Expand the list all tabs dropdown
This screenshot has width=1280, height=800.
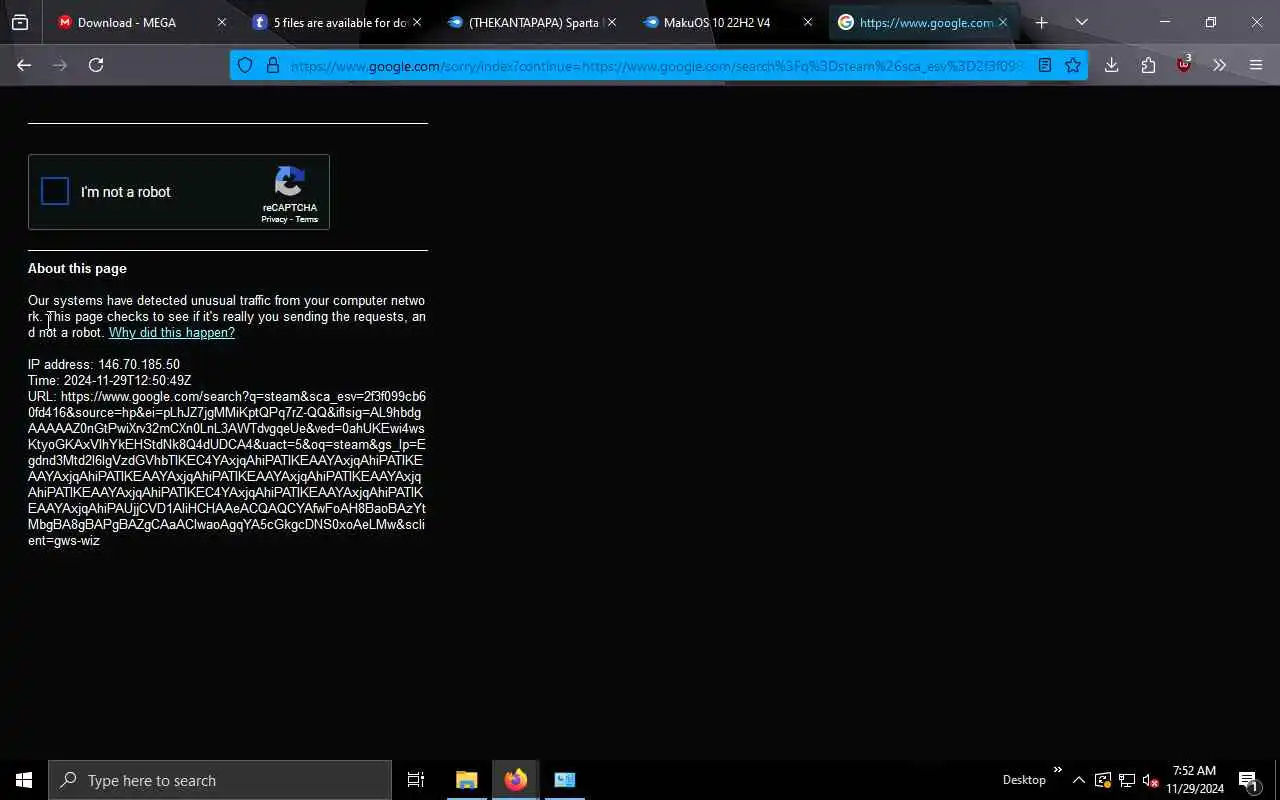(1081, 22)
